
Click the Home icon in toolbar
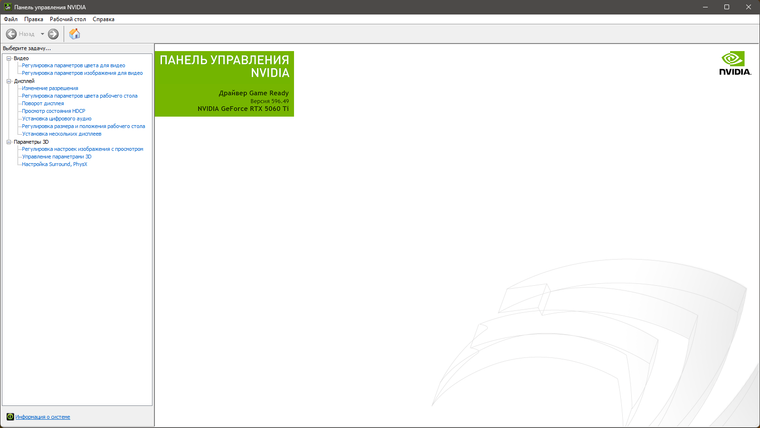coord(75,34)
